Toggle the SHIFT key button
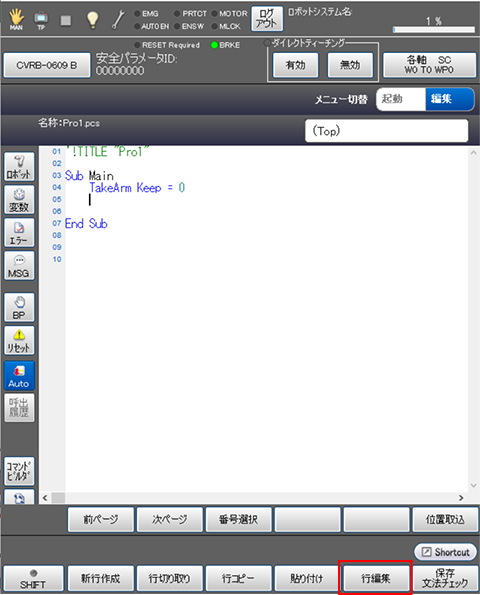Image resolution: width=480 pixels, height=595 pixels. (33, 579)
